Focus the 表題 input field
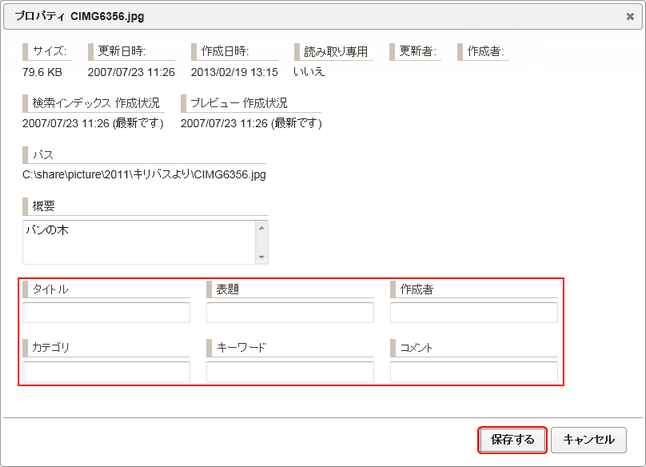This screenshot has height=467, width=646. [290, 313]
